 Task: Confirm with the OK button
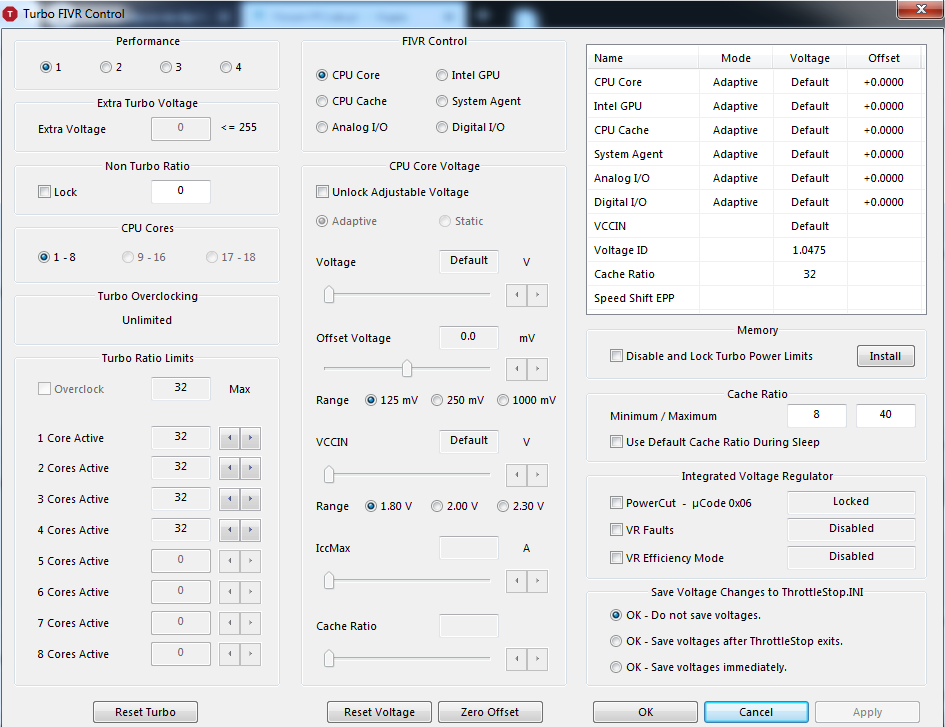coord(645,712)
